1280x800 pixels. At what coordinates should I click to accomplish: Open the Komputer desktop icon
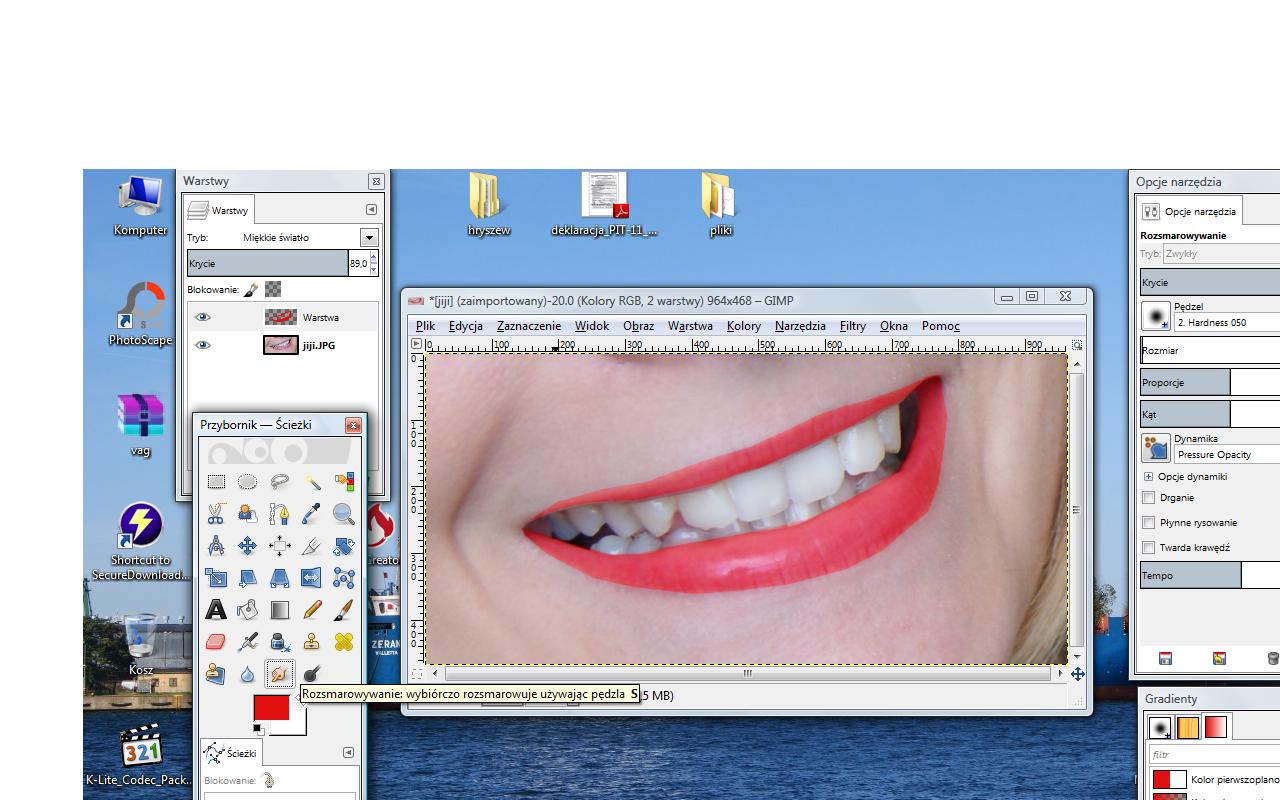pos(141,206)
